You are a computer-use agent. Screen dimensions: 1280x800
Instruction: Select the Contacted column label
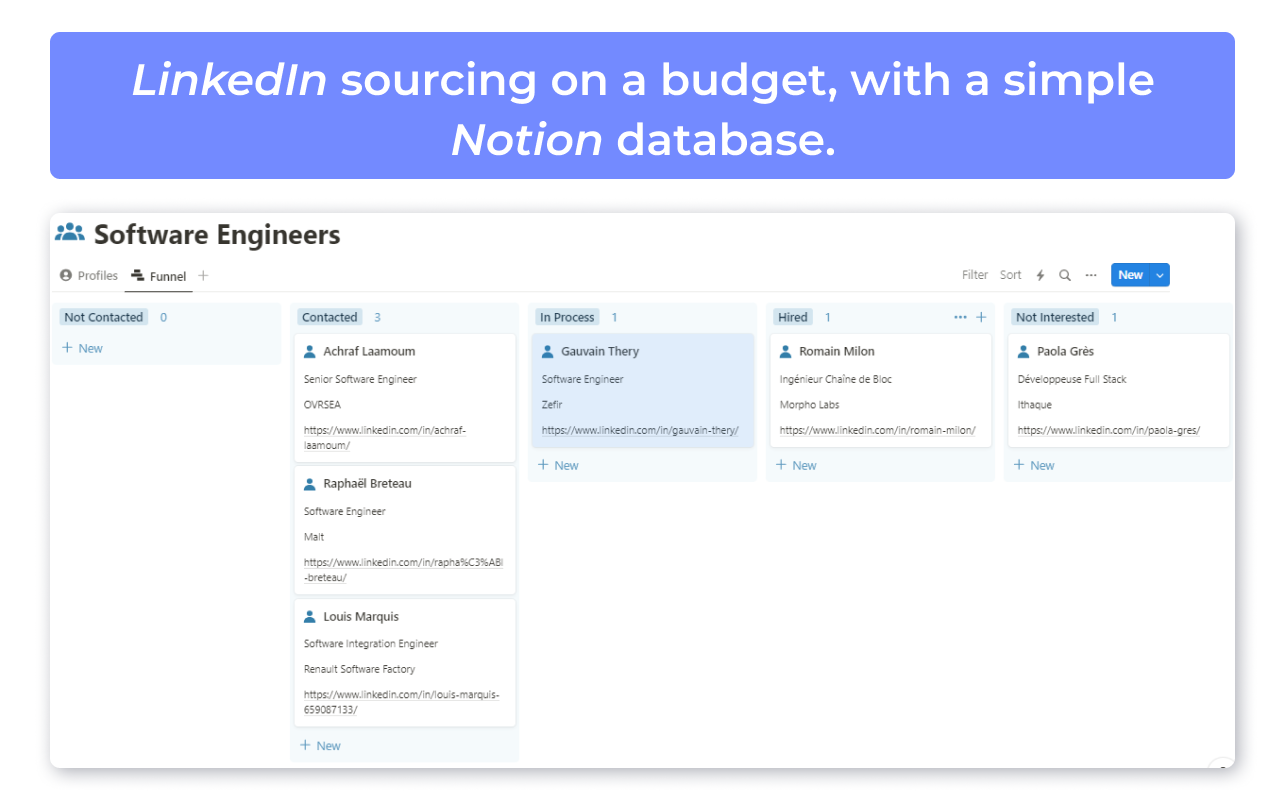tap(330, 317)
